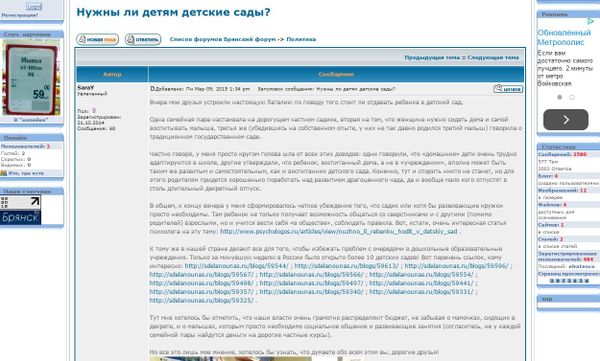This screenshot has width=600, height=361.
Task: Open the В "копейке" picture caption link
Action: (x=31, y=120)
